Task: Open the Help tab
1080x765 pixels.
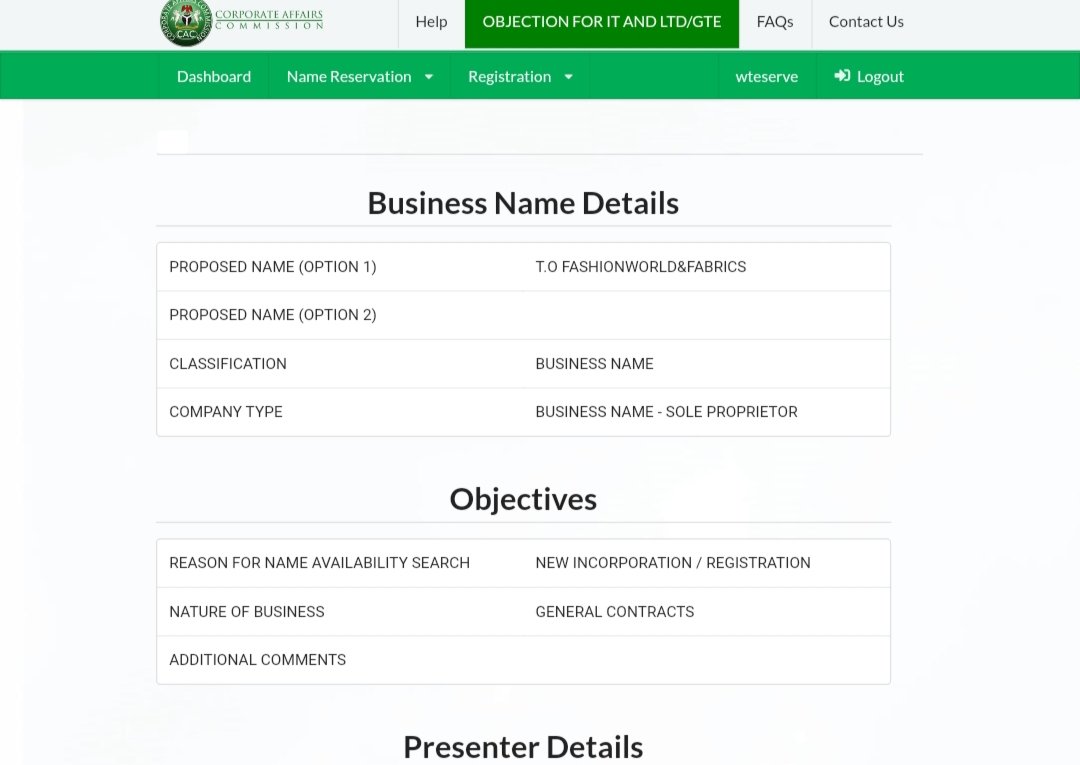Action: click(431, 22)
